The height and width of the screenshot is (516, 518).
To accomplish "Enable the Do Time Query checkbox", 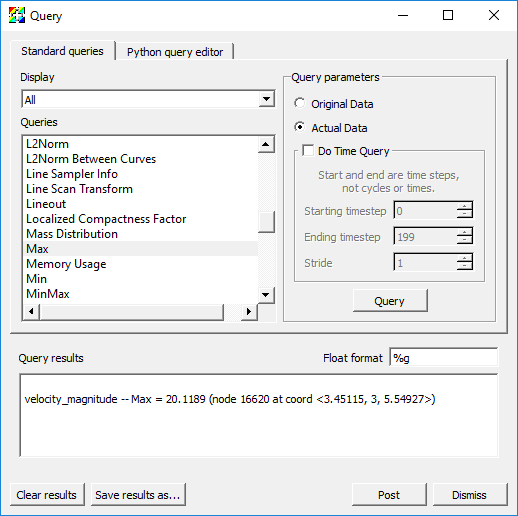I will tap(308, 151).
